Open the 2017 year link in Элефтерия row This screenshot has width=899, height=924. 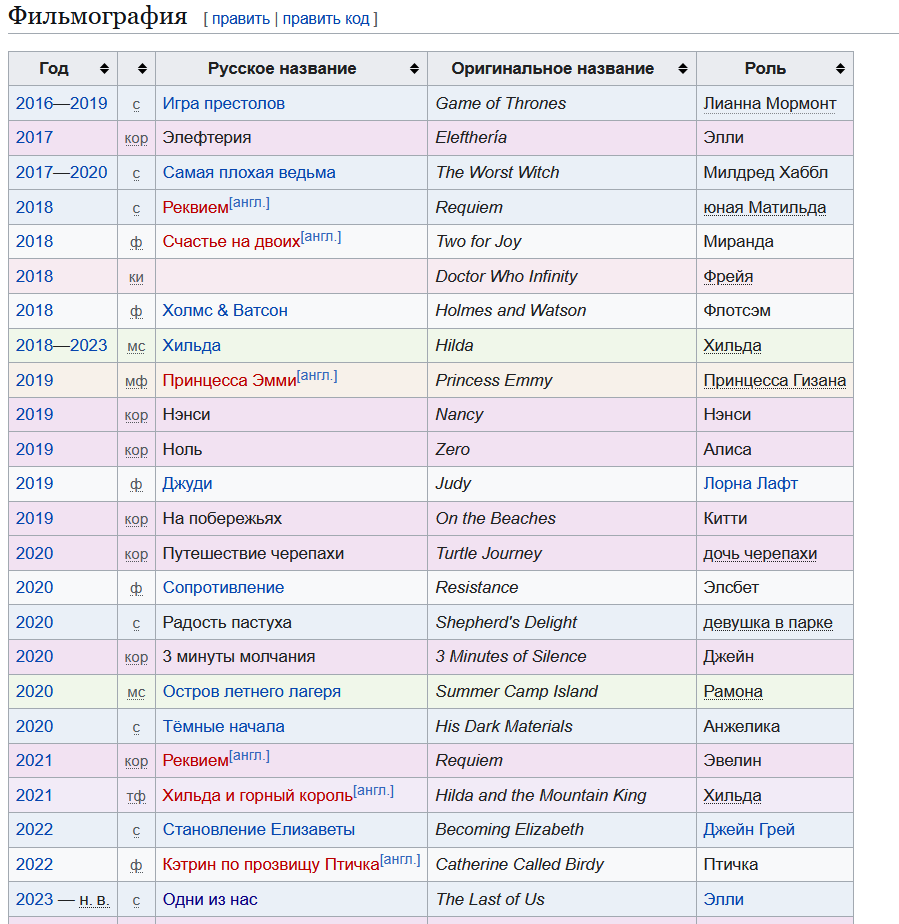(x=34, y=138)
